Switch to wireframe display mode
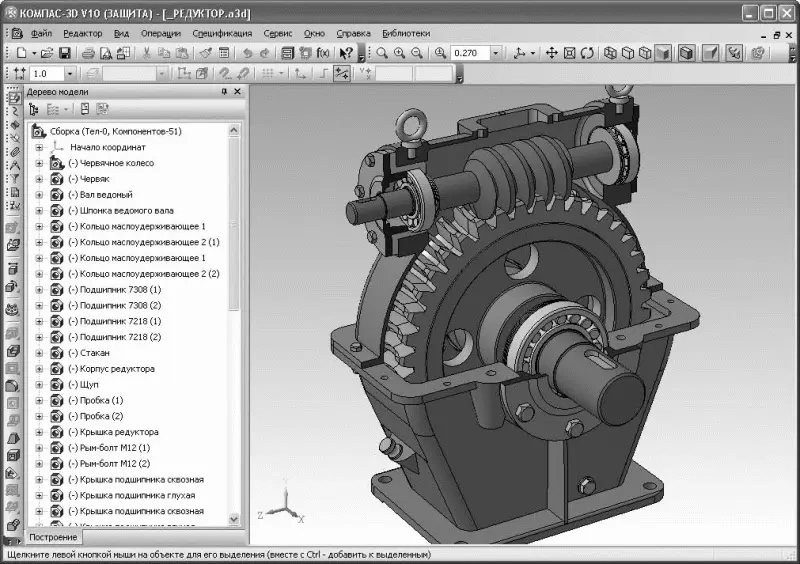Viewport: 800px width, 564px height. point(610,53)
